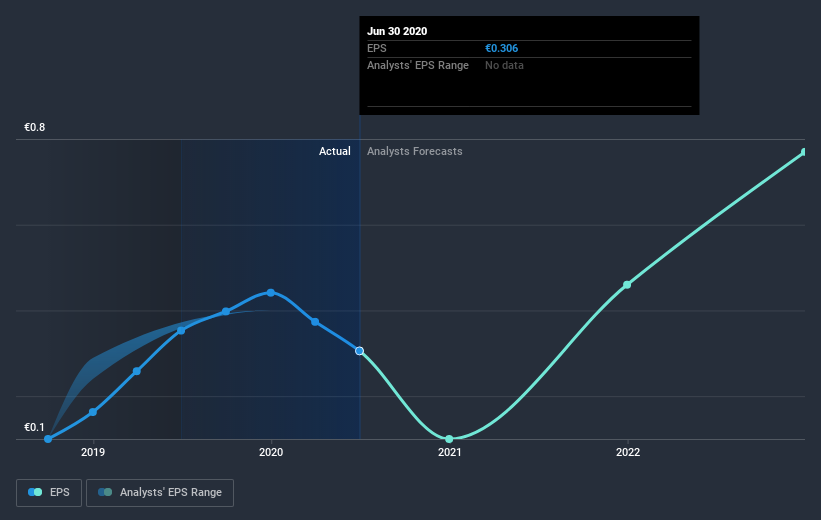Click the €0.306 EPS value in tooltip

tap(502, 48)
